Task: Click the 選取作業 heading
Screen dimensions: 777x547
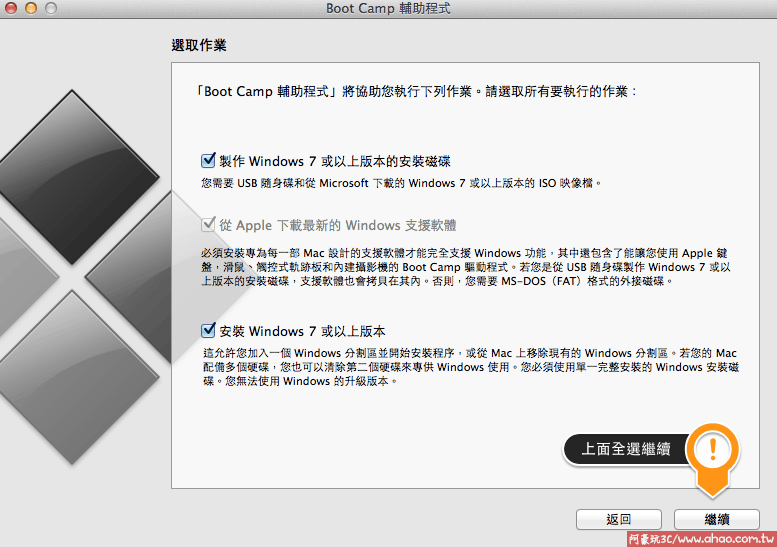Action: pyautogui.click(x=199, y=45)
